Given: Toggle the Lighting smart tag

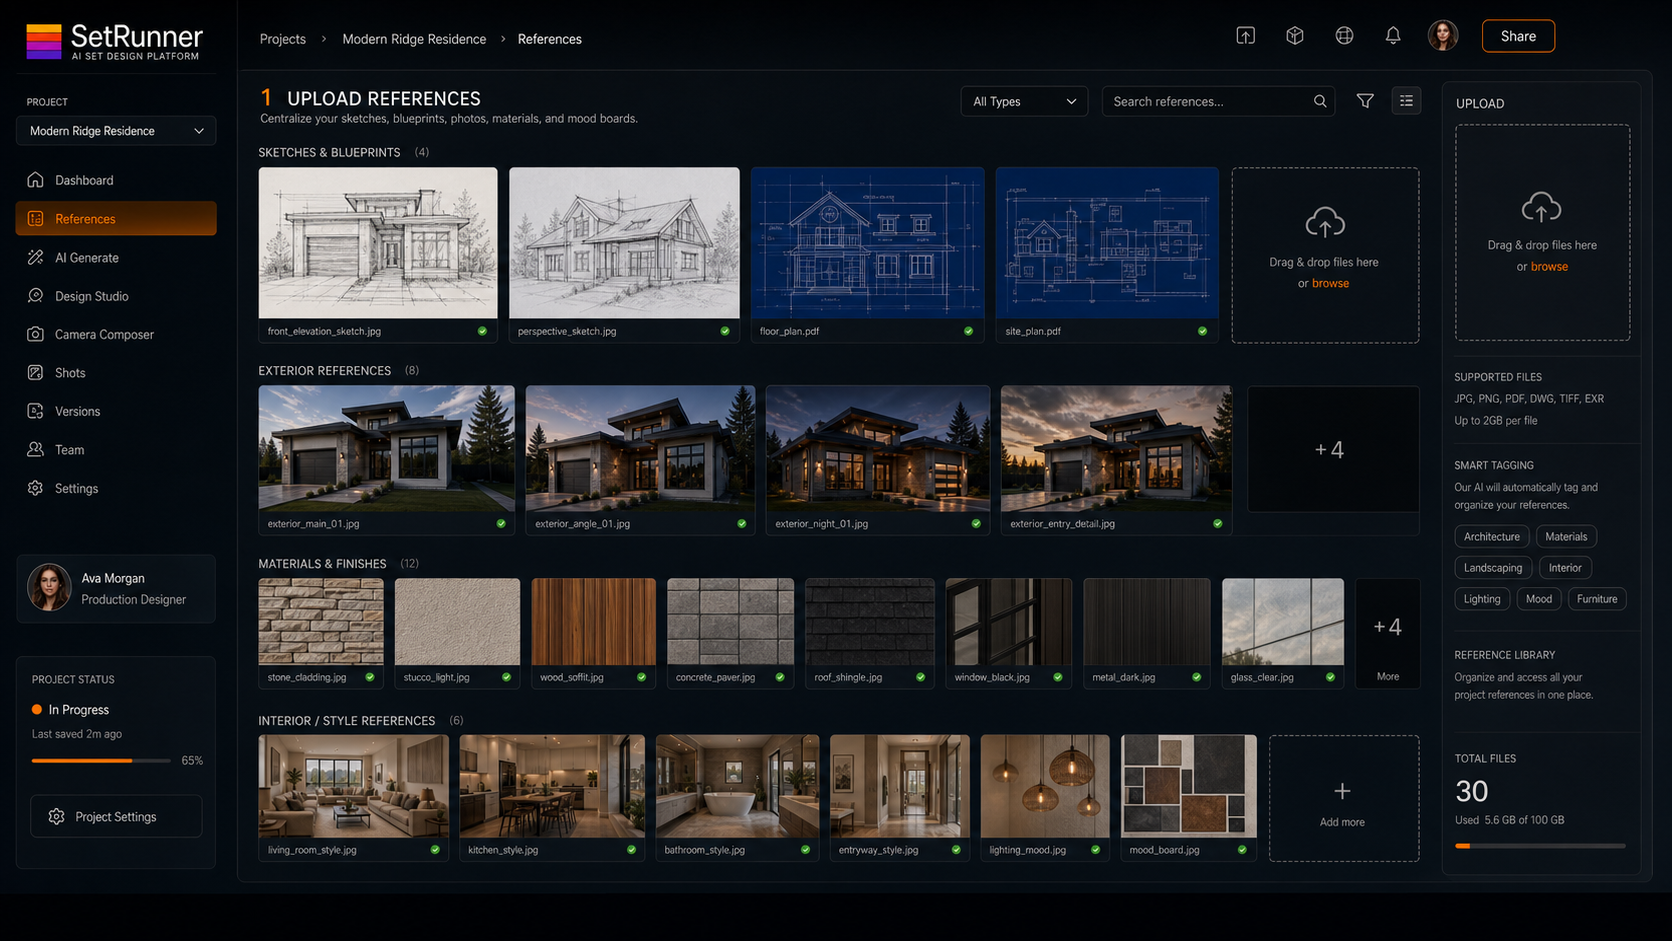Looking at the screenshot, I should click(1482, 599).
